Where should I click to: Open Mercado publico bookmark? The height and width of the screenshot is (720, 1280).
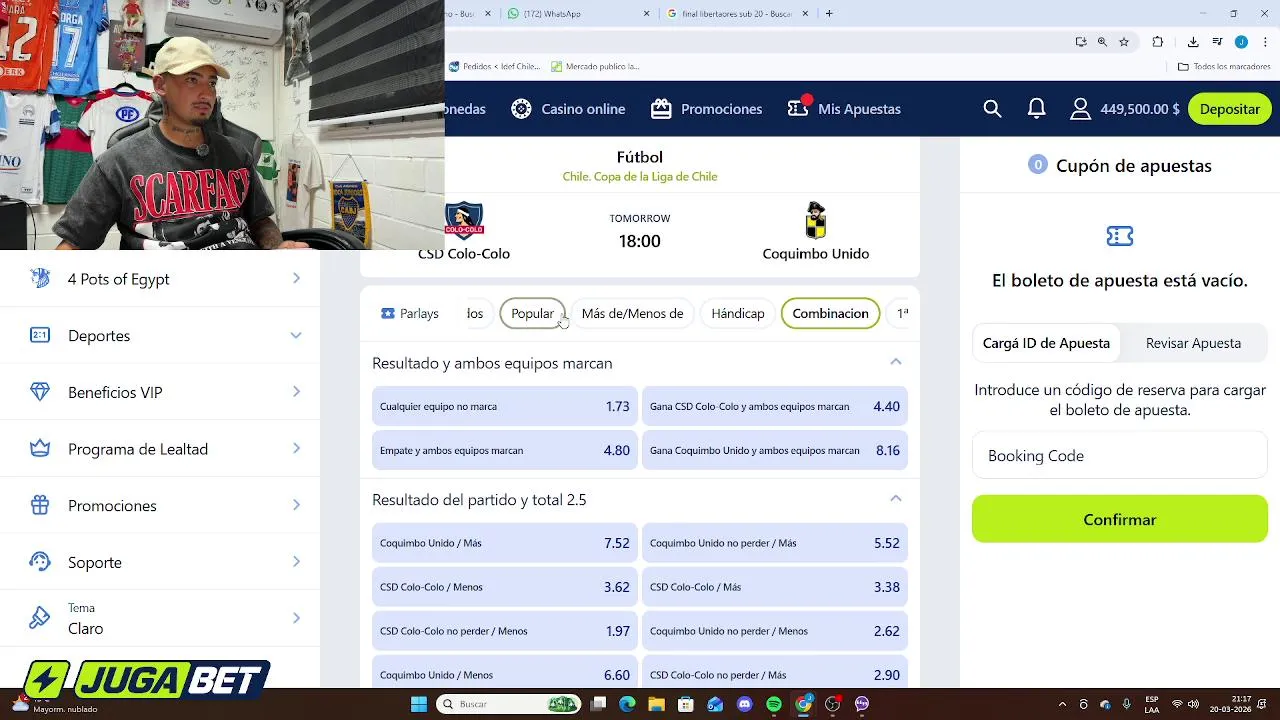point(595,66)
